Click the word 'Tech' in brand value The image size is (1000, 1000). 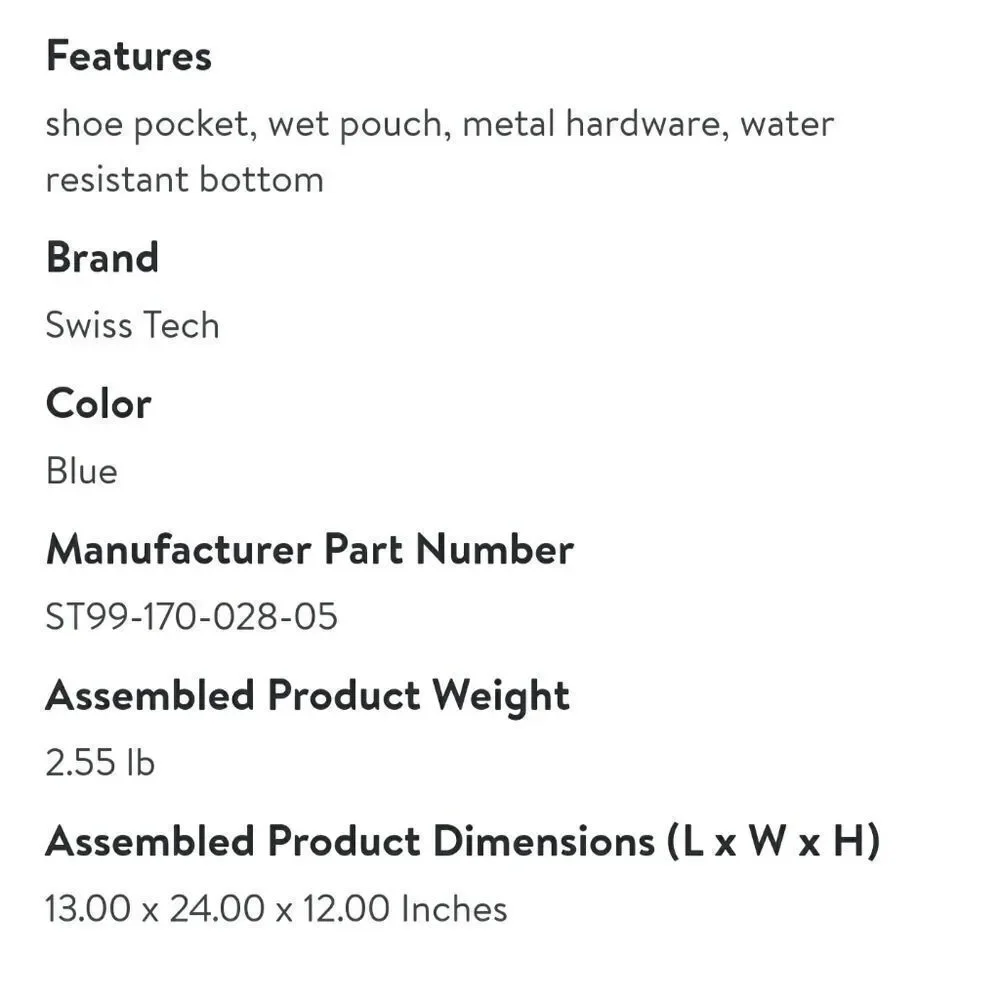180,325
